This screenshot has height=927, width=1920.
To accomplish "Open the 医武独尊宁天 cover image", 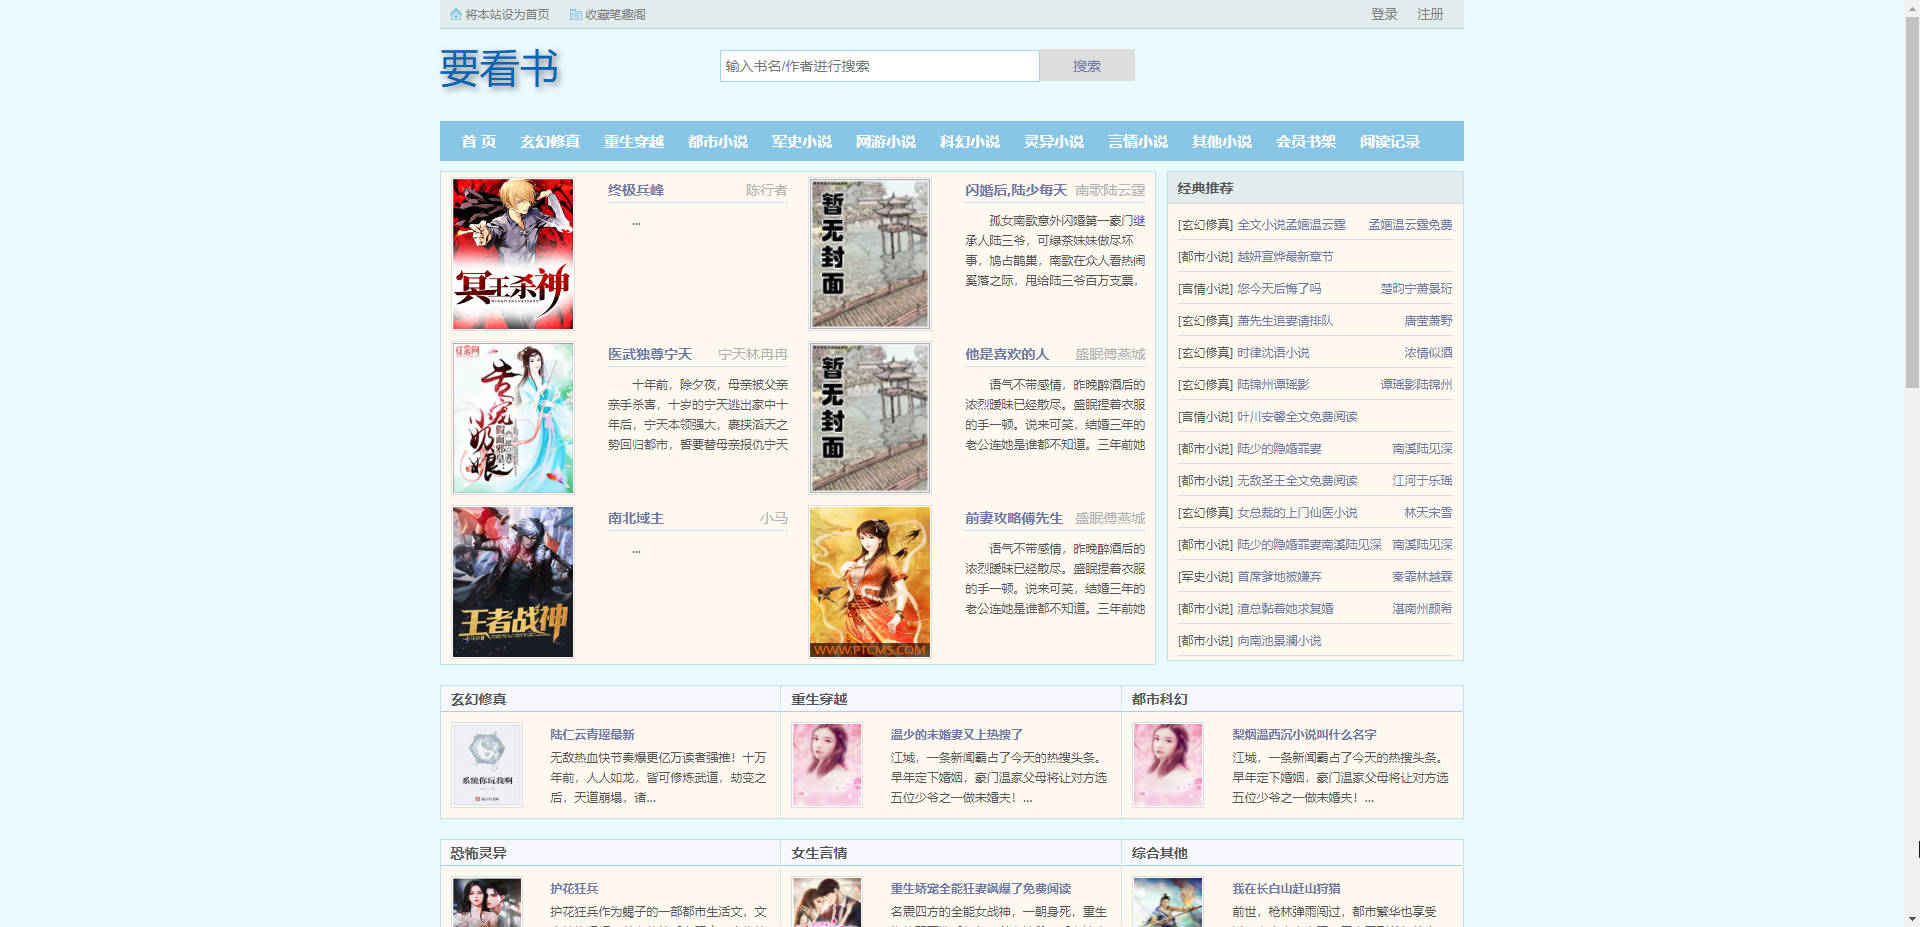I will [x=513, y=418].
